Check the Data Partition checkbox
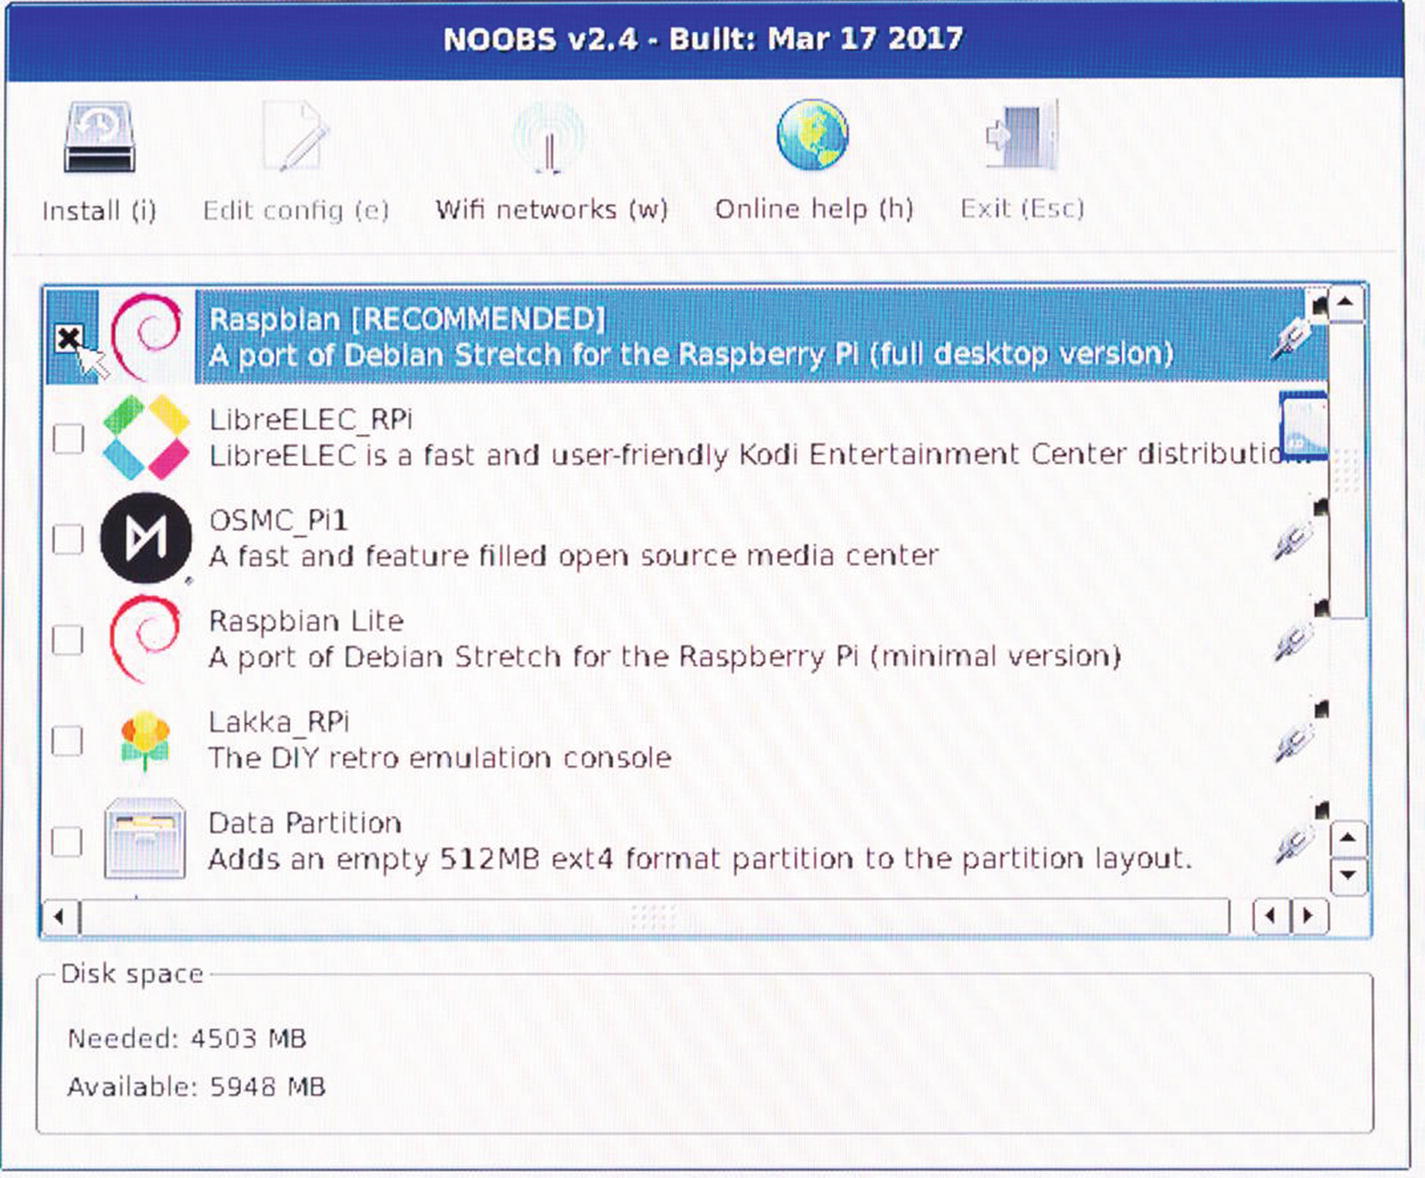Viewport: 1425px width, 1178px height. point(67,842)
